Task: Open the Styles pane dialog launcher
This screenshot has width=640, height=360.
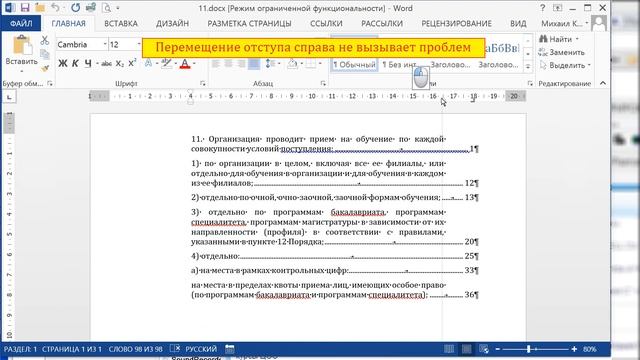Action: [x=530, y=83]
